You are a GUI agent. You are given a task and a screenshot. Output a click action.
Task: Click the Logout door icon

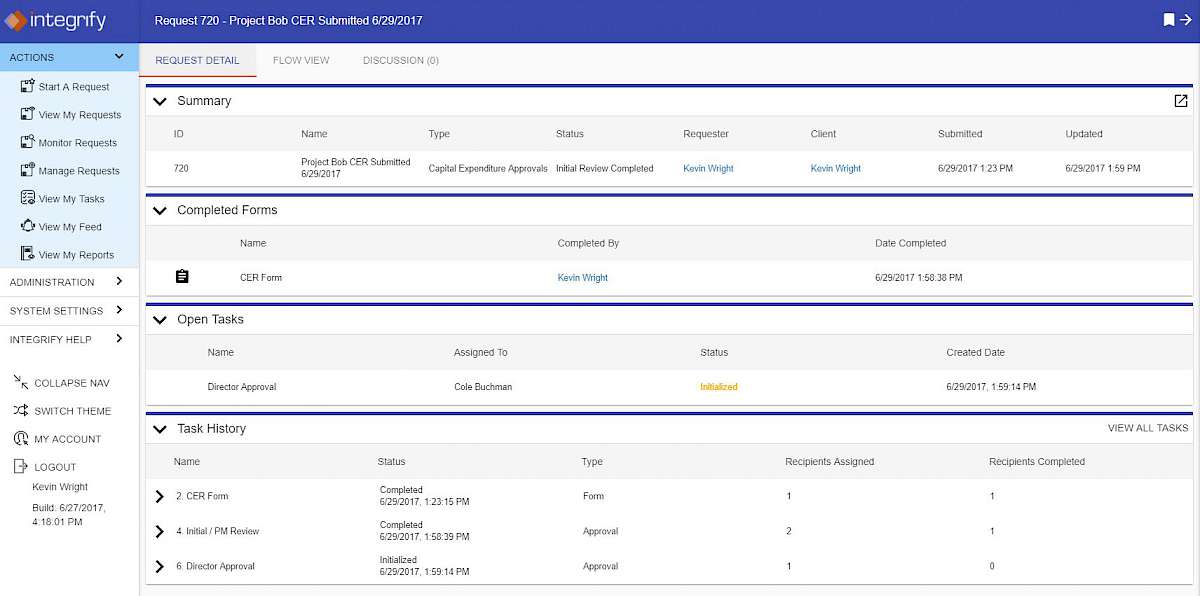coord(21,466)
